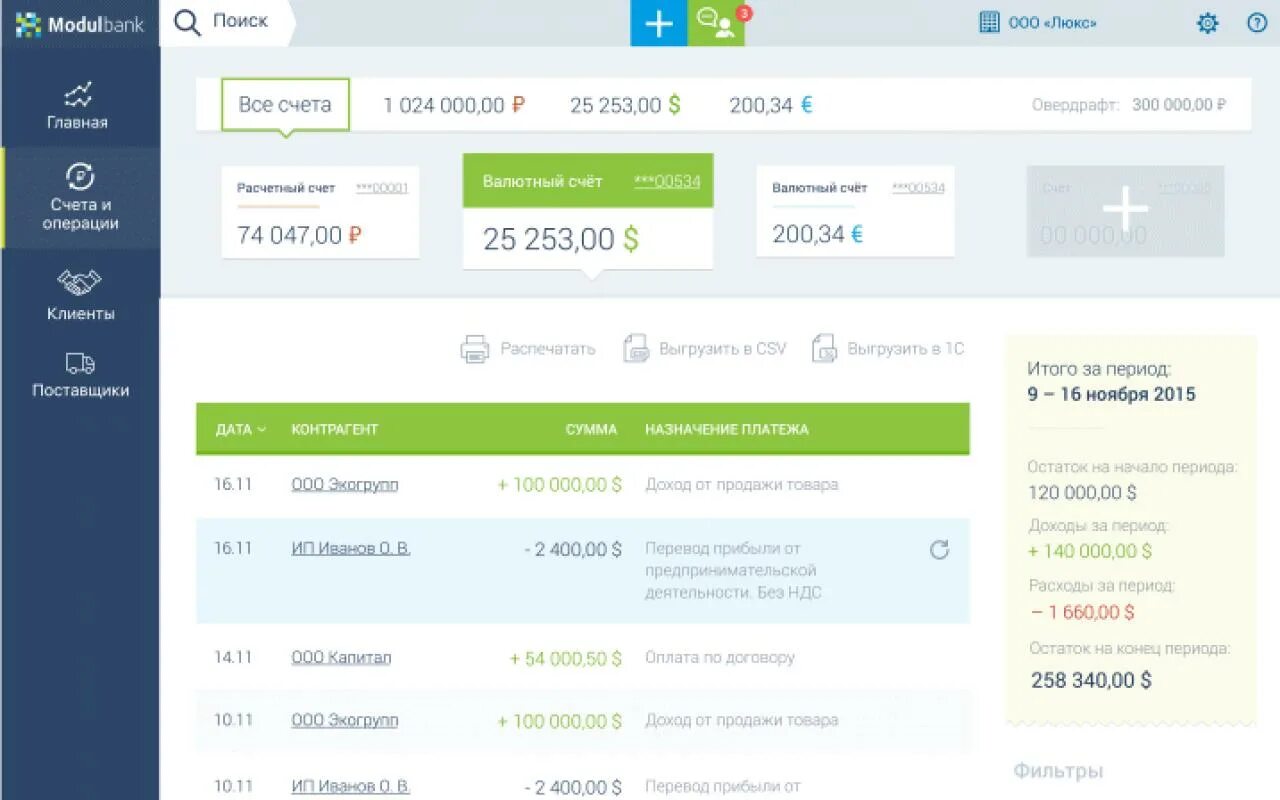Click Фильтры heading
The height and width of the screenshot is (800, 1280).
click(x=1058, y=771)
